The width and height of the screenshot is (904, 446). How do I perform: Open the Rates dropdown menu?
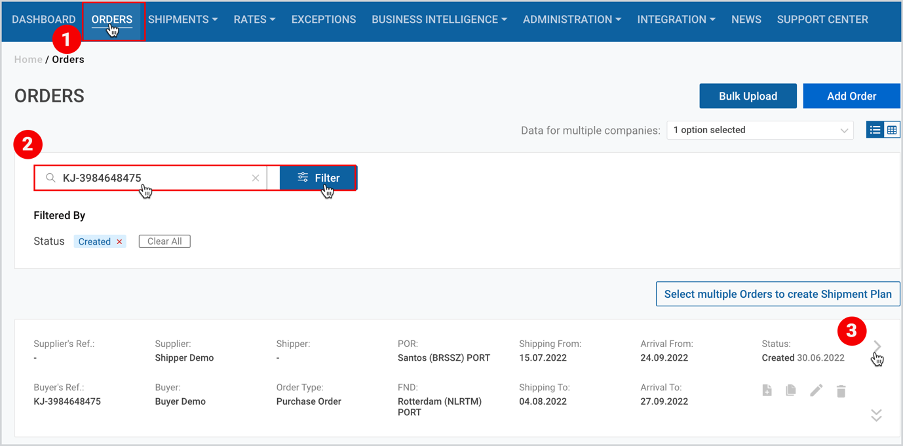click(254, 20)
